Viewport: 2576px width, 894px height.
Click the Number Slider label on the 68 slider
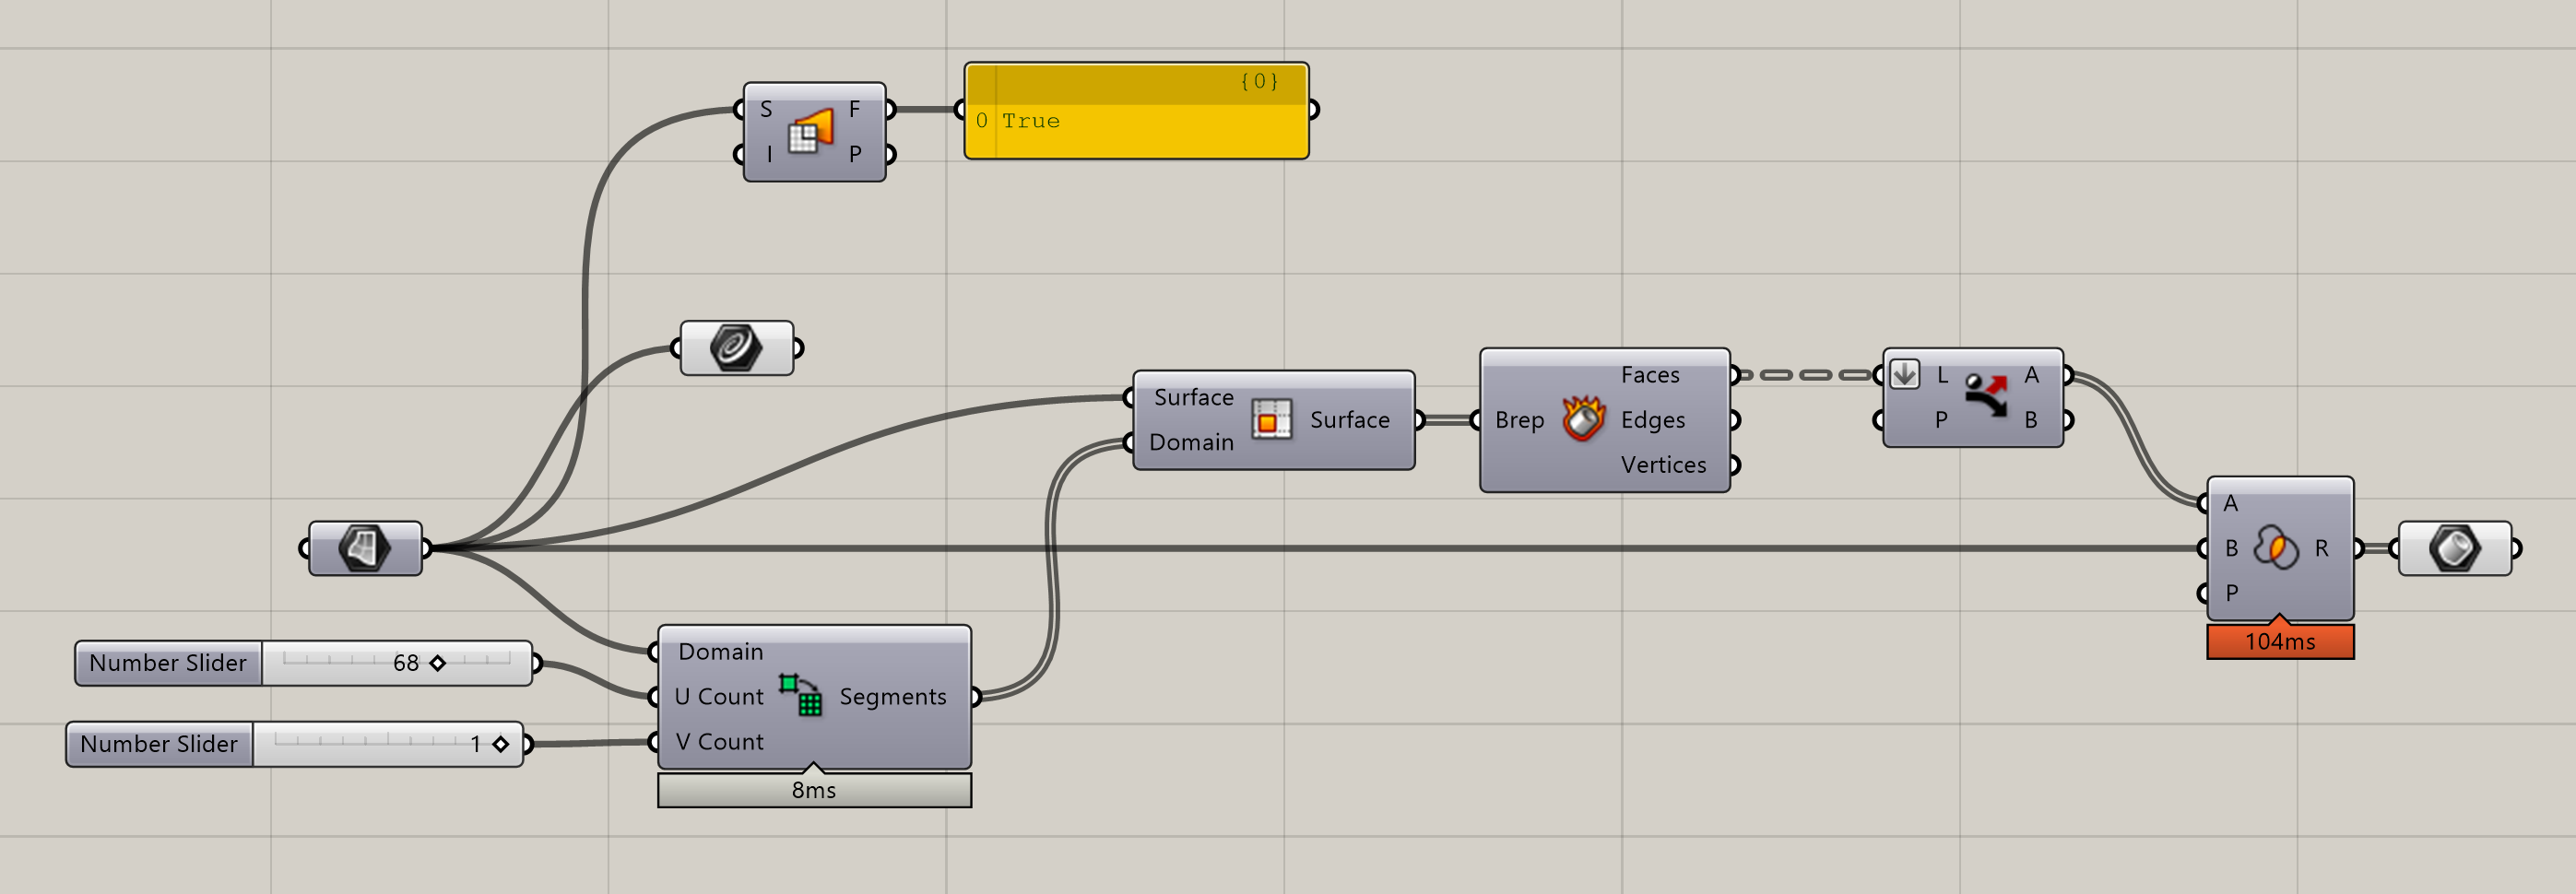point(167,662)
